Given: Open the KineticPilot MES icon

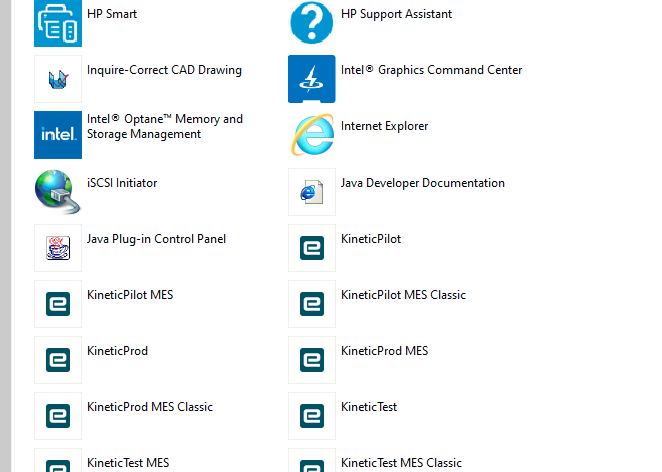Looking at the screenshot, I should click(58, 304).
